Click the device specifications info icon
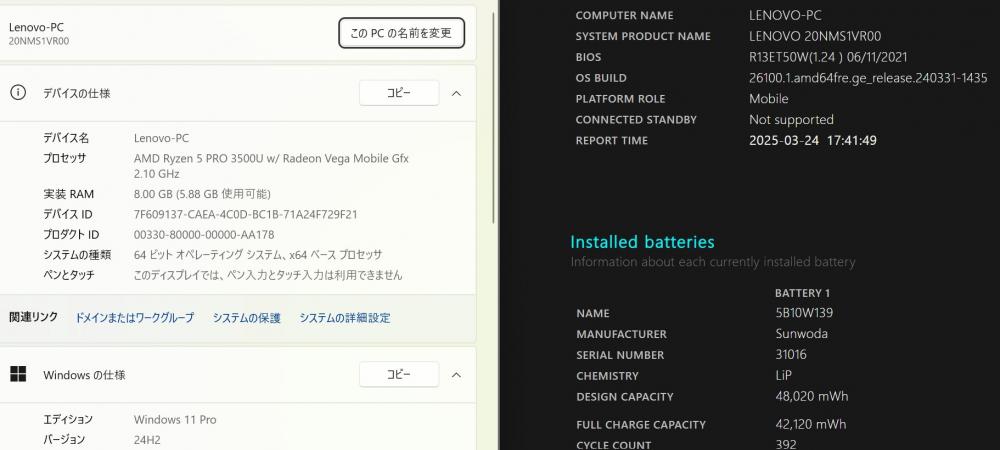The width and height of the screenshot is (1000, 450). 18,93
